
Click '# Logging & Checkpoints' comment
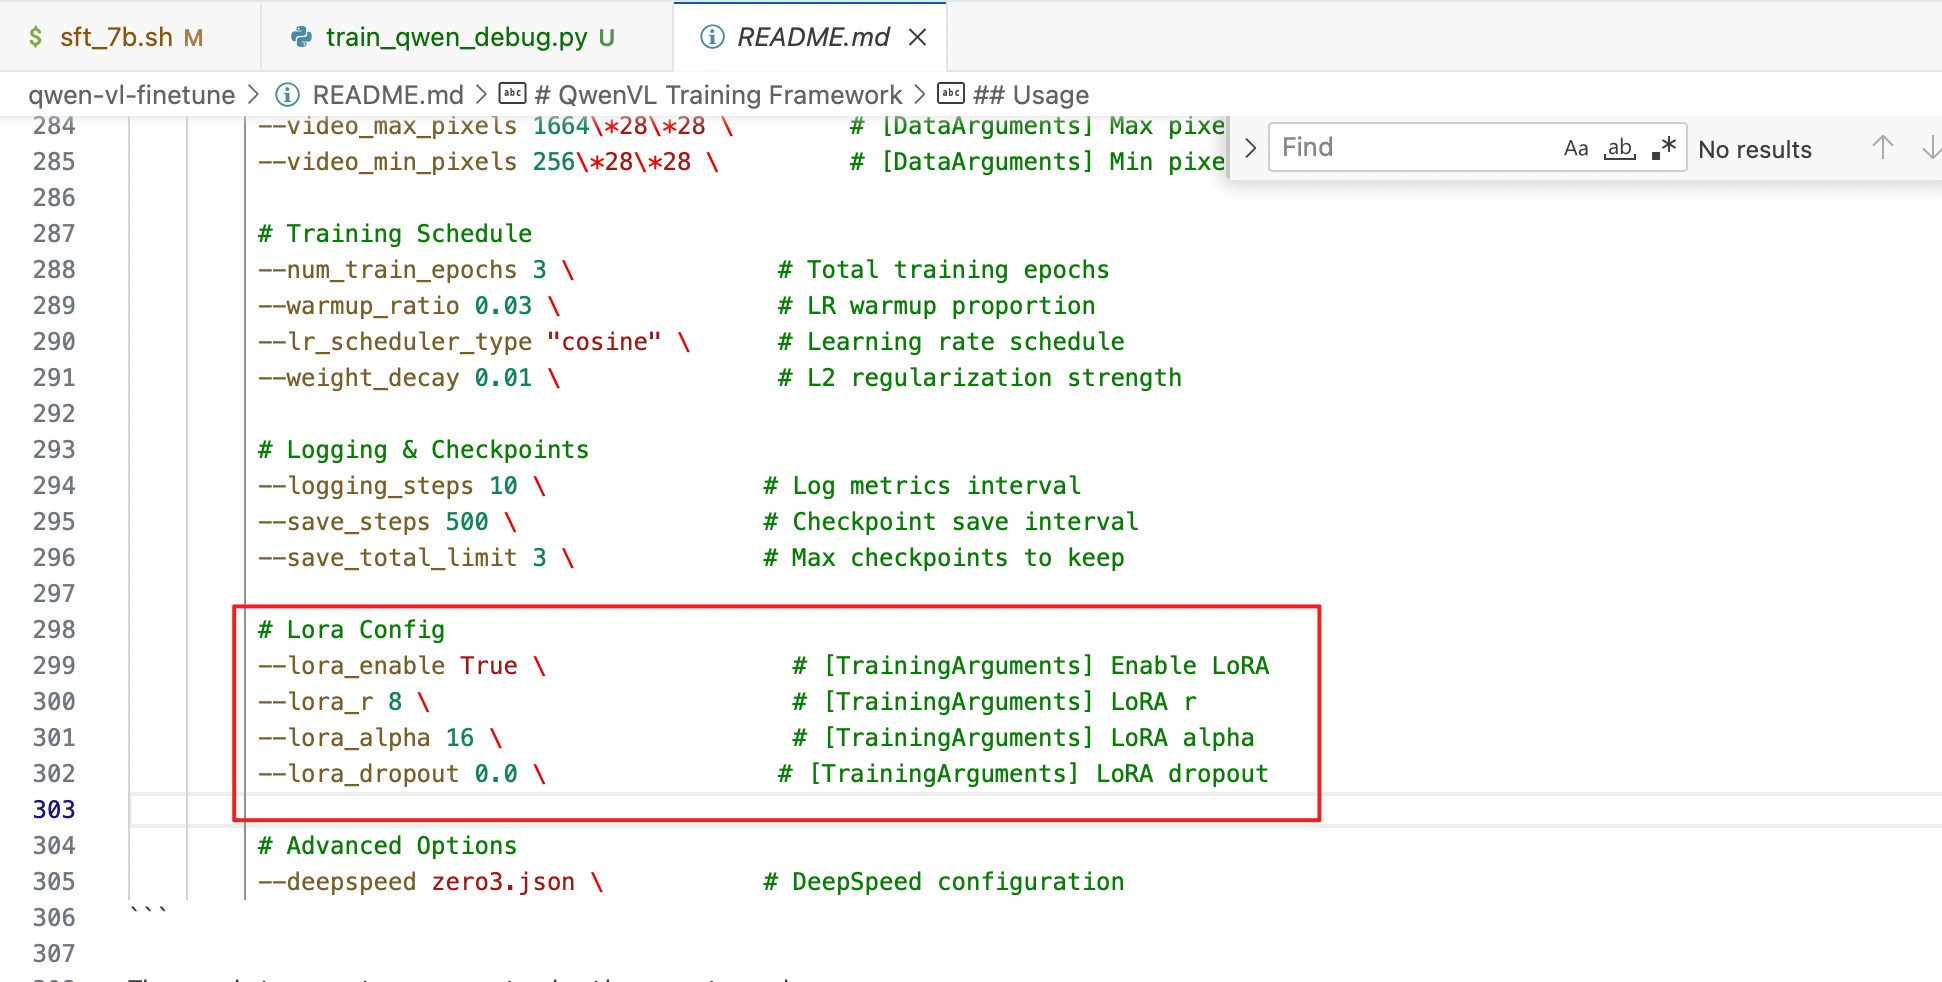point(424,450)
